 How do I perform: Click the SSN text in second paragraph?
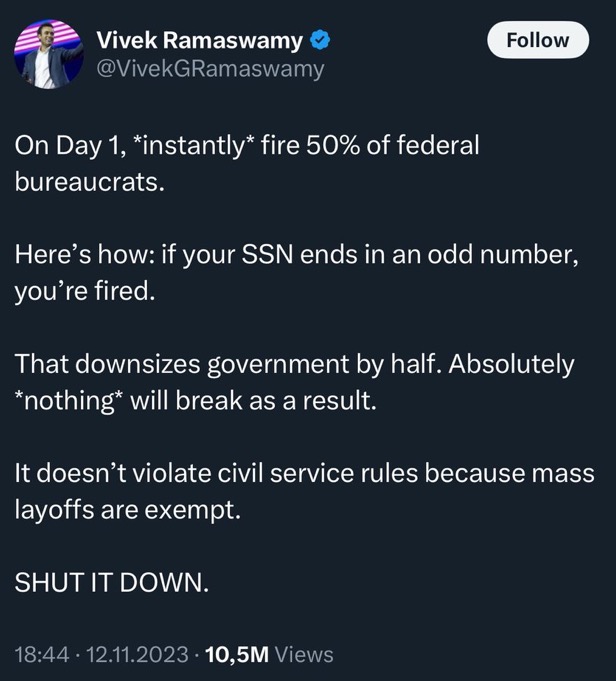point(267,254)
